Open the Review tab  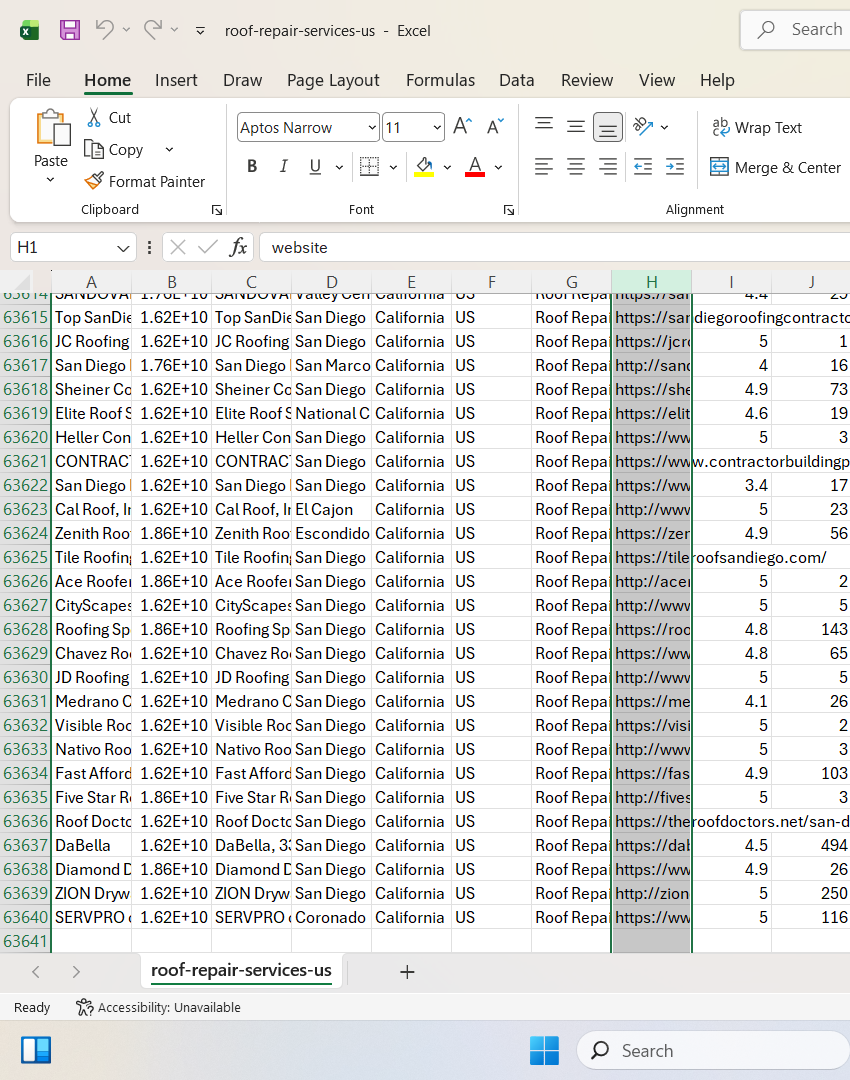(x=587, y=80)
